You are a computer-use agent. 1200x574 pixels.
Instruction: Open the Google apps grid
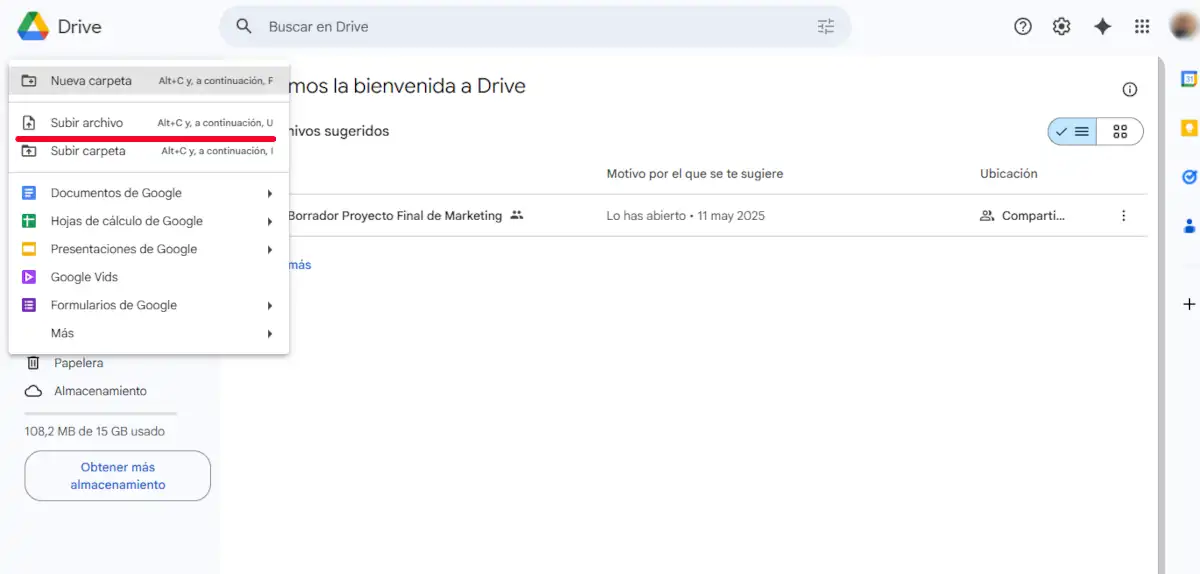coord(1142,27)
